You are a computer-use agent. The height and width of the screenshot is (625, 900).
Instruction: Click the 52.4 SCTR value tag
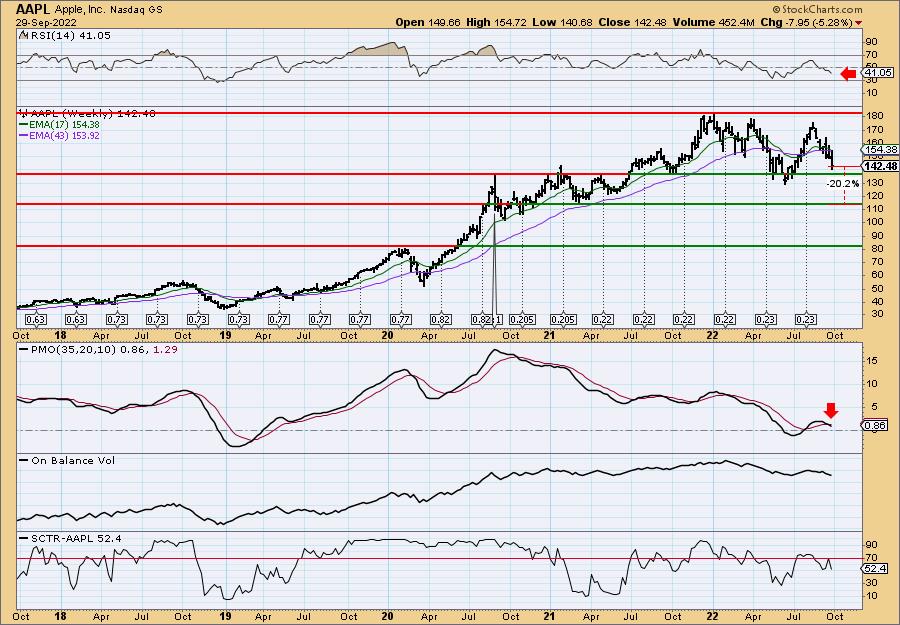click(876, 568)
